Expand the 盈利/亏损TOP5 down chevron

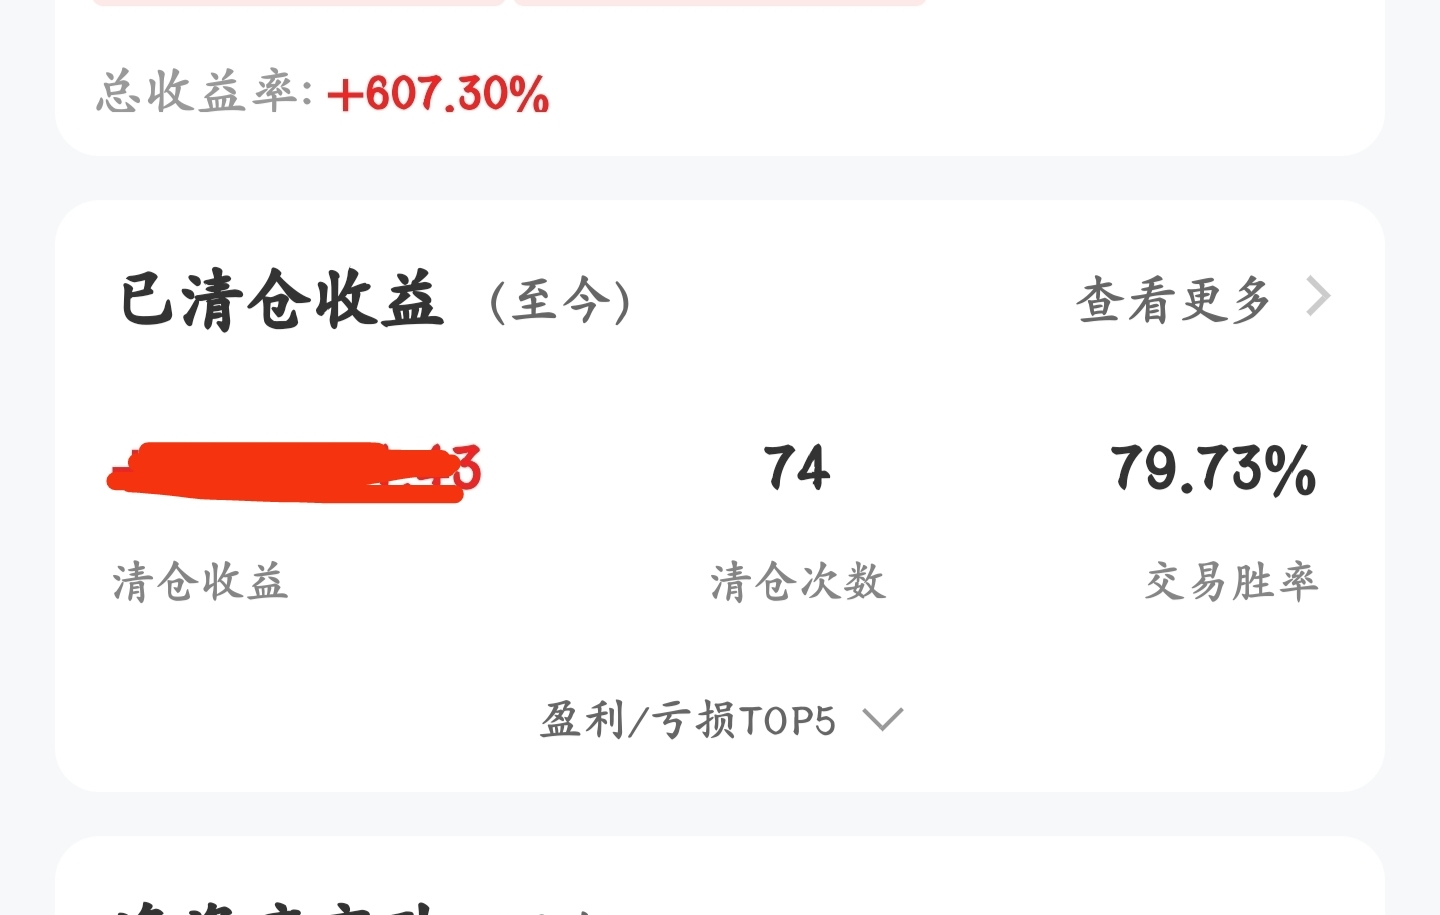(x=883, y=719)
